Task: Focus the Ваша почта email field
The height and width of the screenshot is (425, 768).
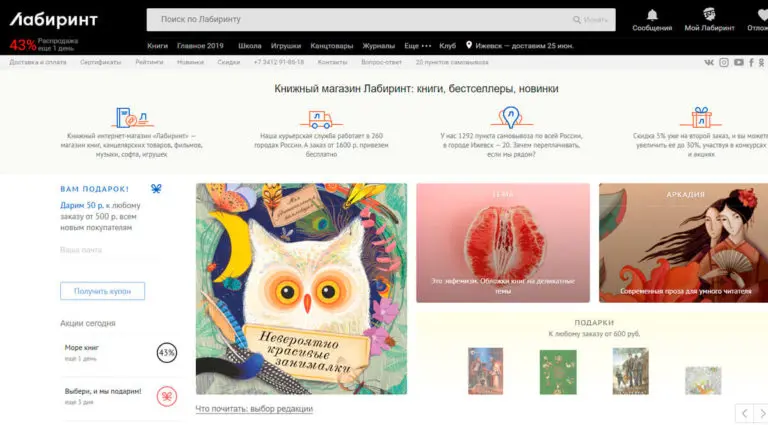Action: [x=109, y=250]
